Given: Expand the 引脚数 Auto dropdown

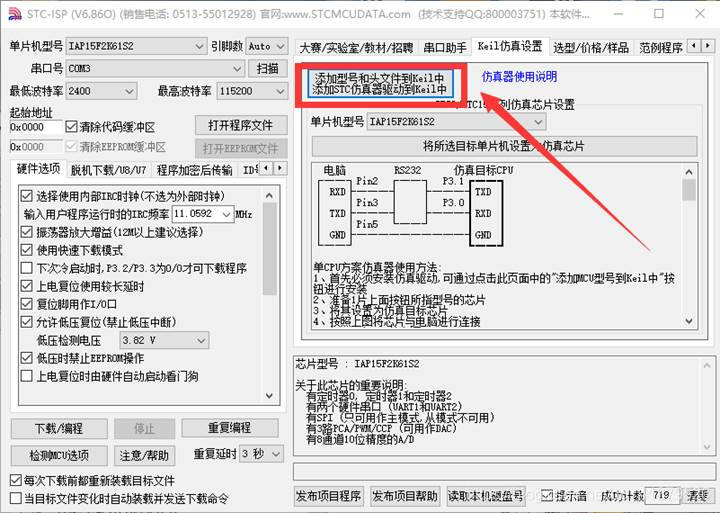Looking at the screenshot, I should (267, 46).
